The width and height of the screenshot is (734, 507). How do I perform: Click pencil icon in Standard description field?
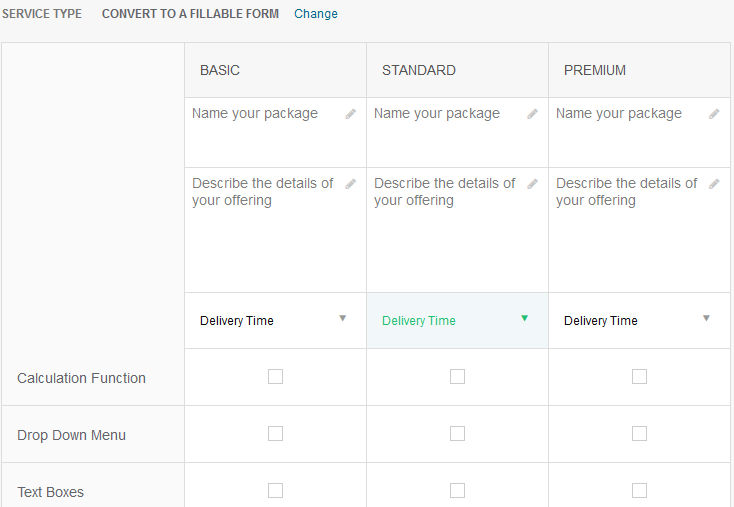[533, 184]
